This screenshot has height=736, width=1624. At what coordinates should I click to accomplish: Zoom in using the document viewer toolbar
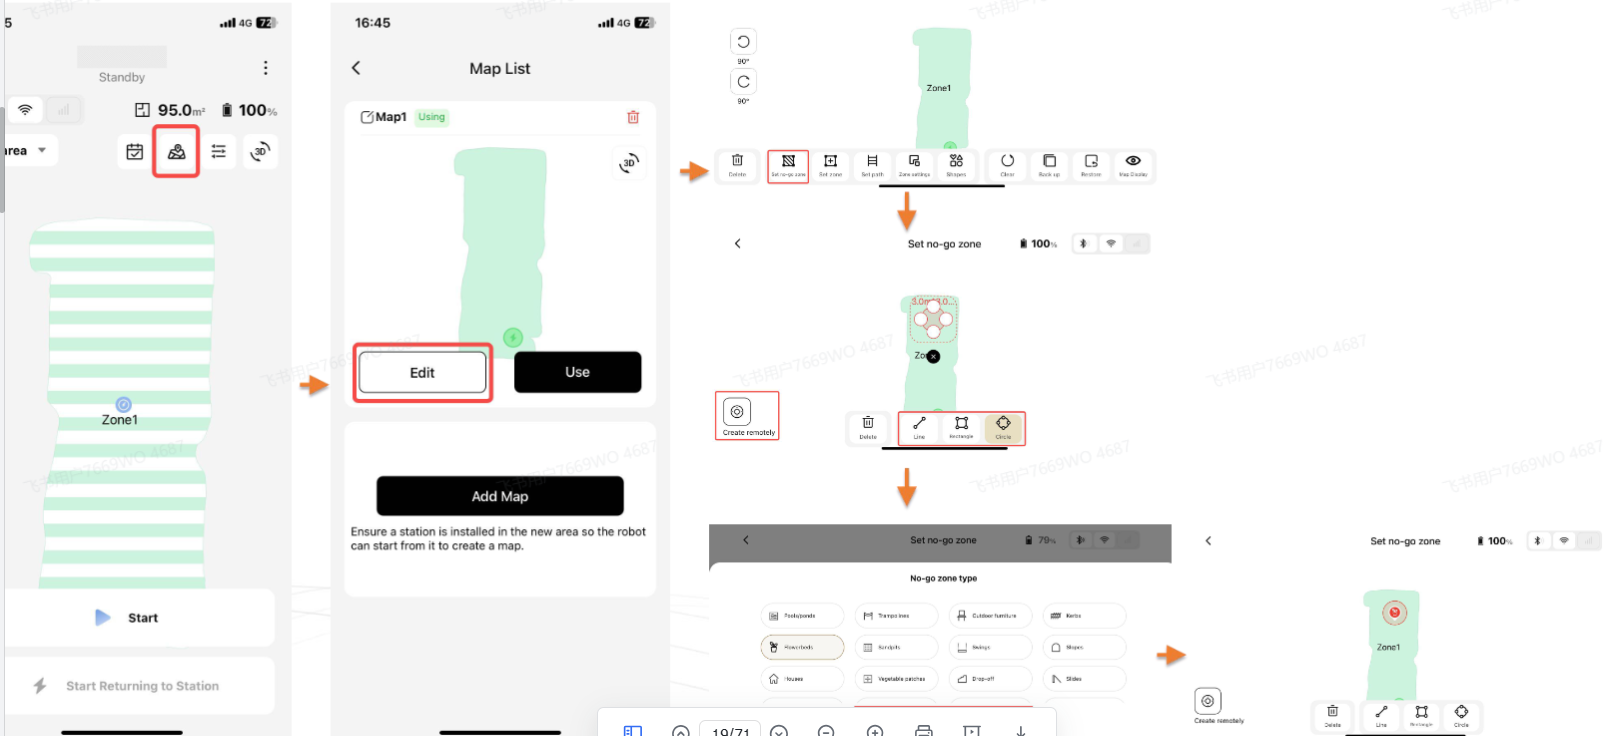pos(875,732)
